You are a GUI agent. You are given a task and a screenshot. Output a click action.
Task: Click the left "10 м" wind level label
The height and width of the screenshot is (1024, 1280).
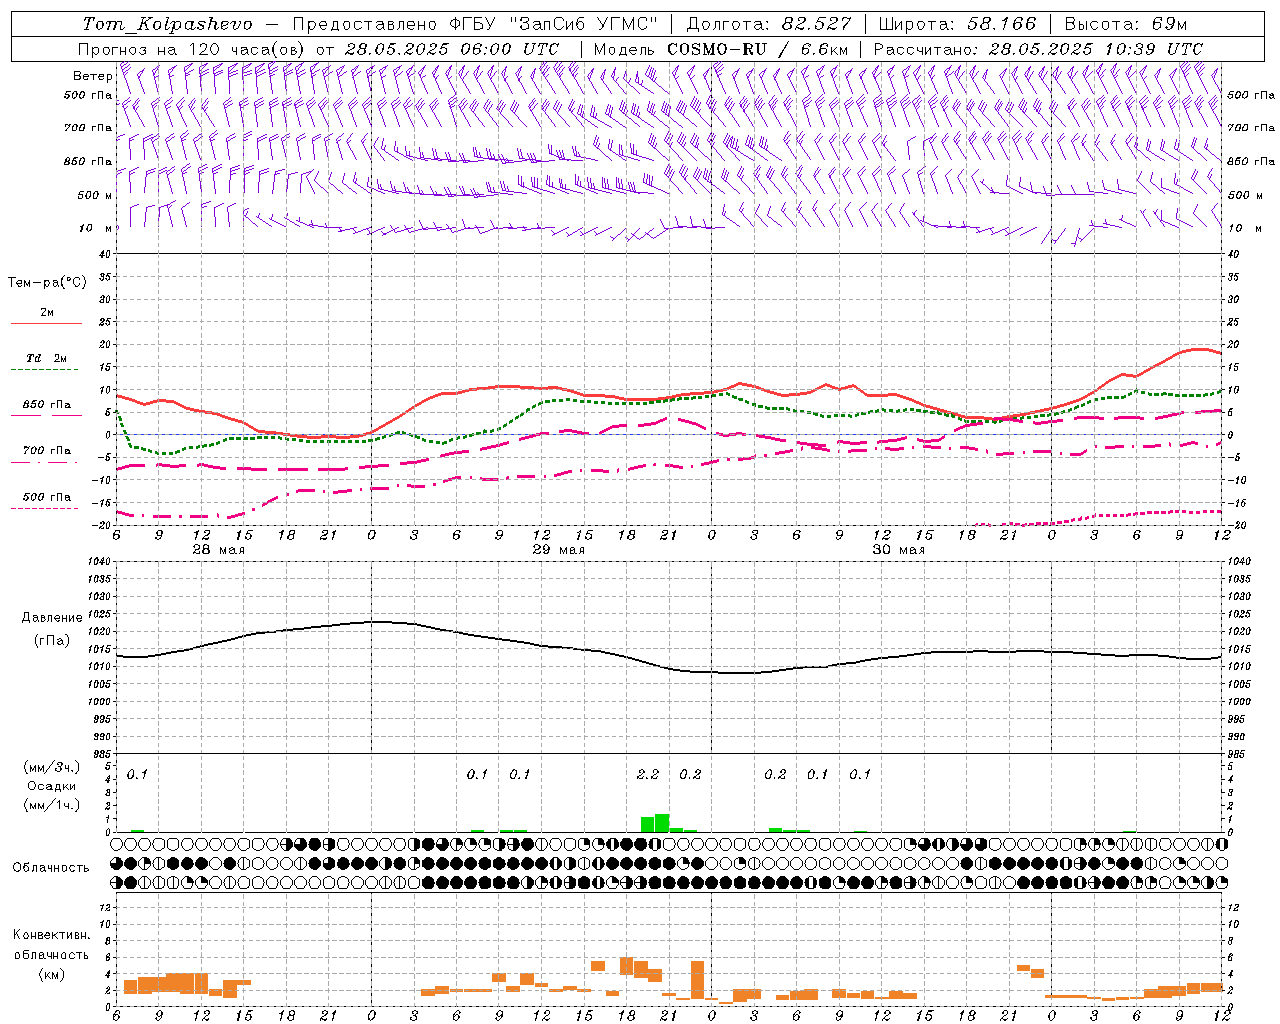[x=95, y=228]
